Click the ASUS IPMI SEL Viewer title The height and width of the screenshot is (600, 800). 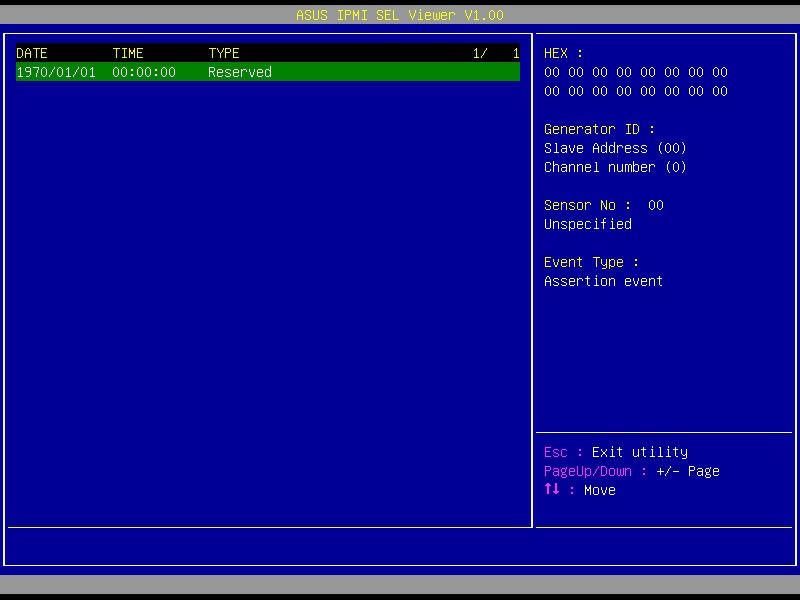[400, 15]
